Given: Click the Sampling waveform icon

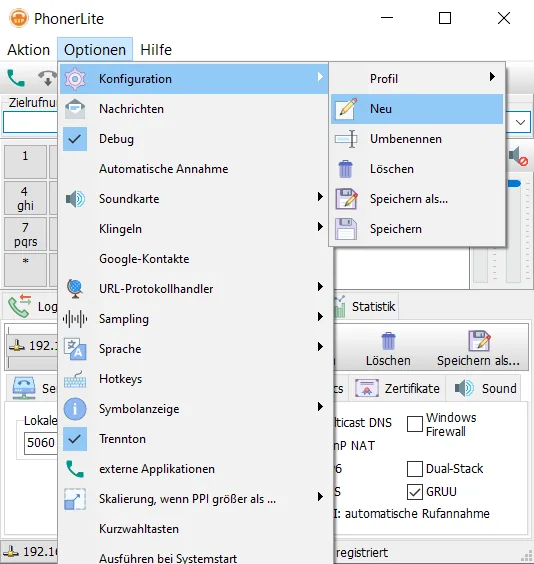Looking at the screenshot, I should pyautogui.click(x=75, y=319).
